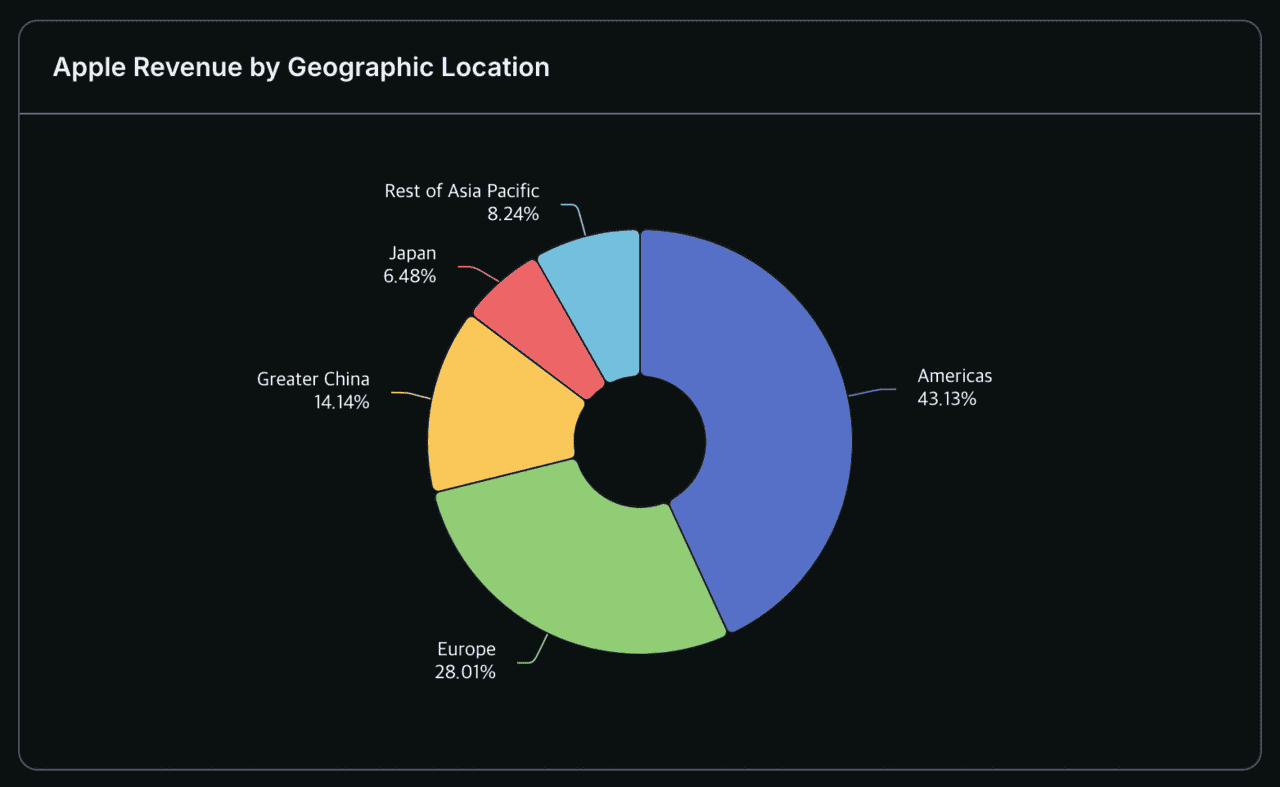Click the 14.14% percentage value
Viewport: 1280px width, 787px height.
coord(341,402)
